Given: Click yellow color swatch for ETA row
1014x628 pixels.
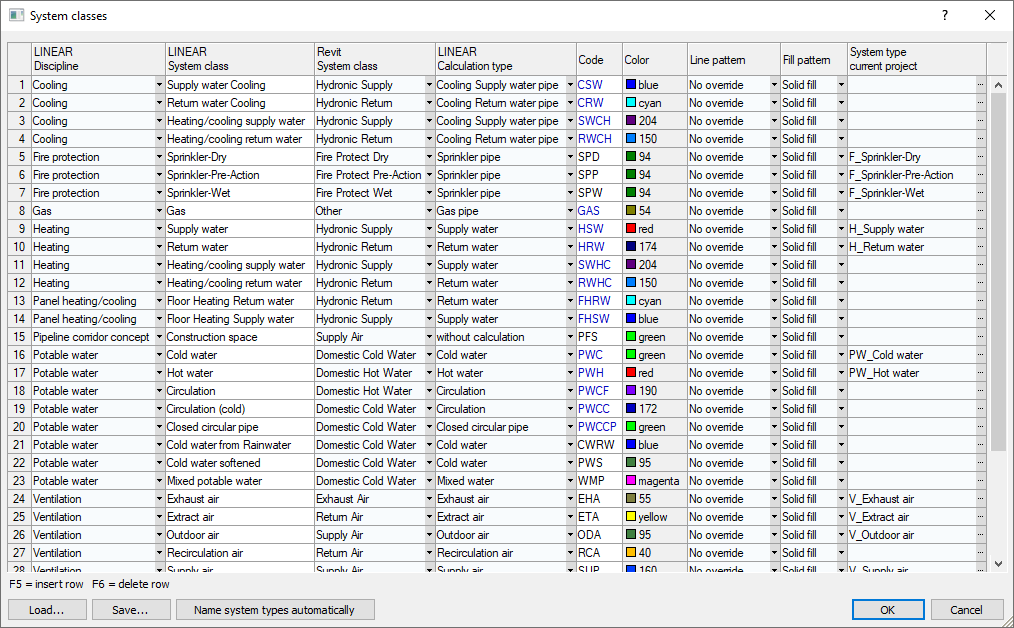Looking at the screenshot, I should pyautogui.click(x=631, y=517).
